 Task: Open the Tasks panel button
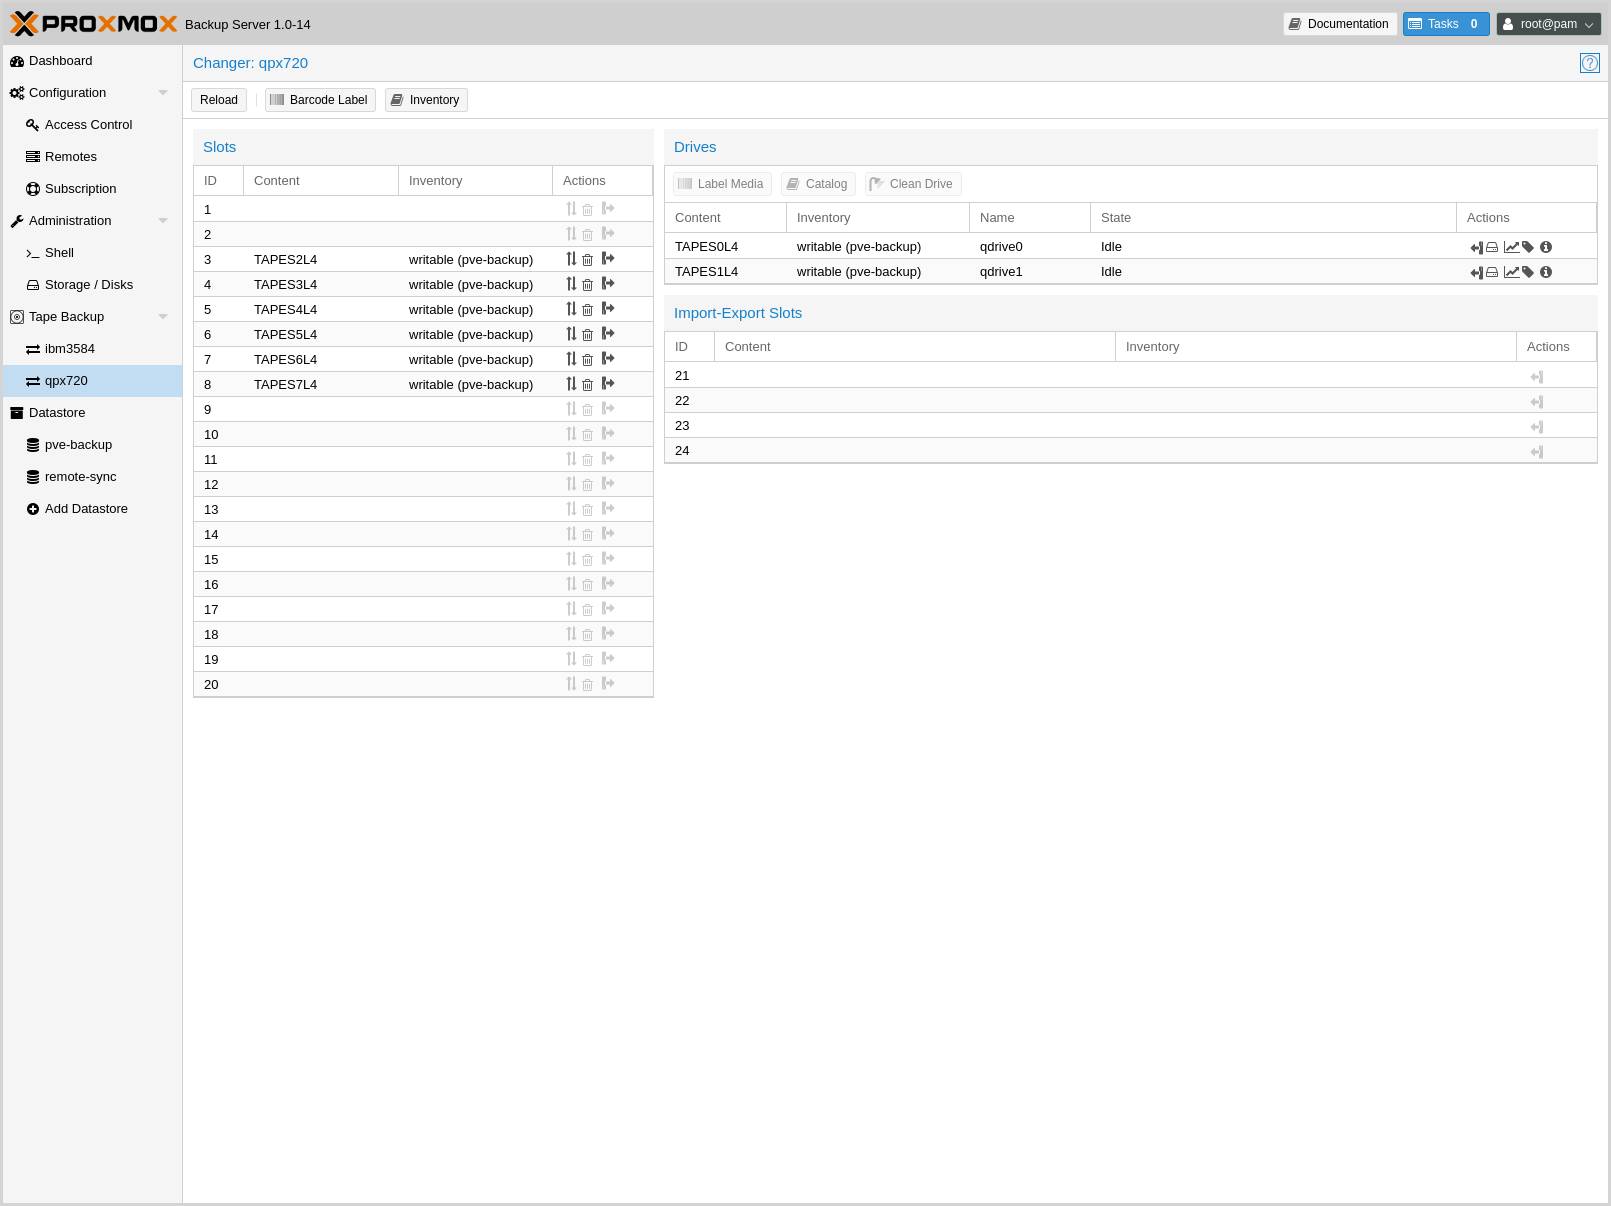point(1445,24)
